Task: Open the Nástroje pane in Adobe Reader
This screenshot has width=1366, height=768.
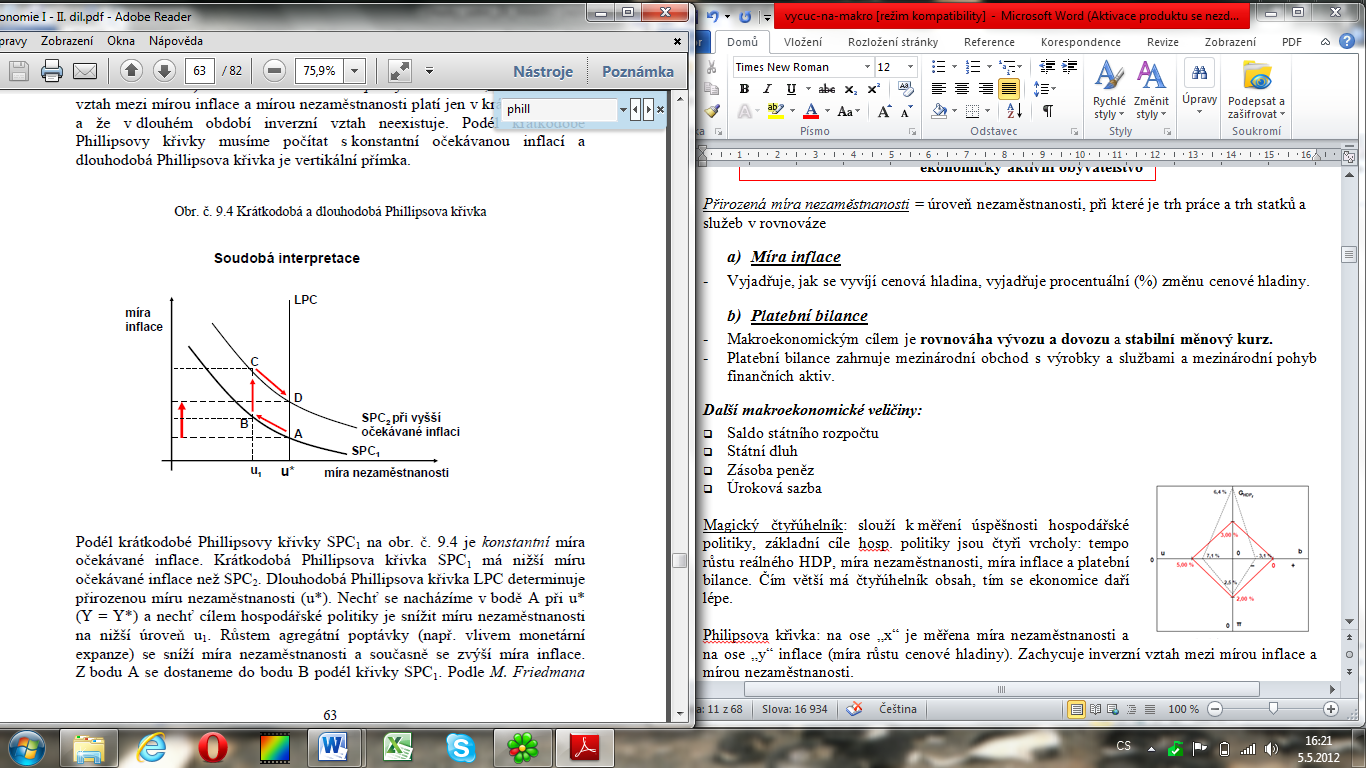Action: (543, 72)
